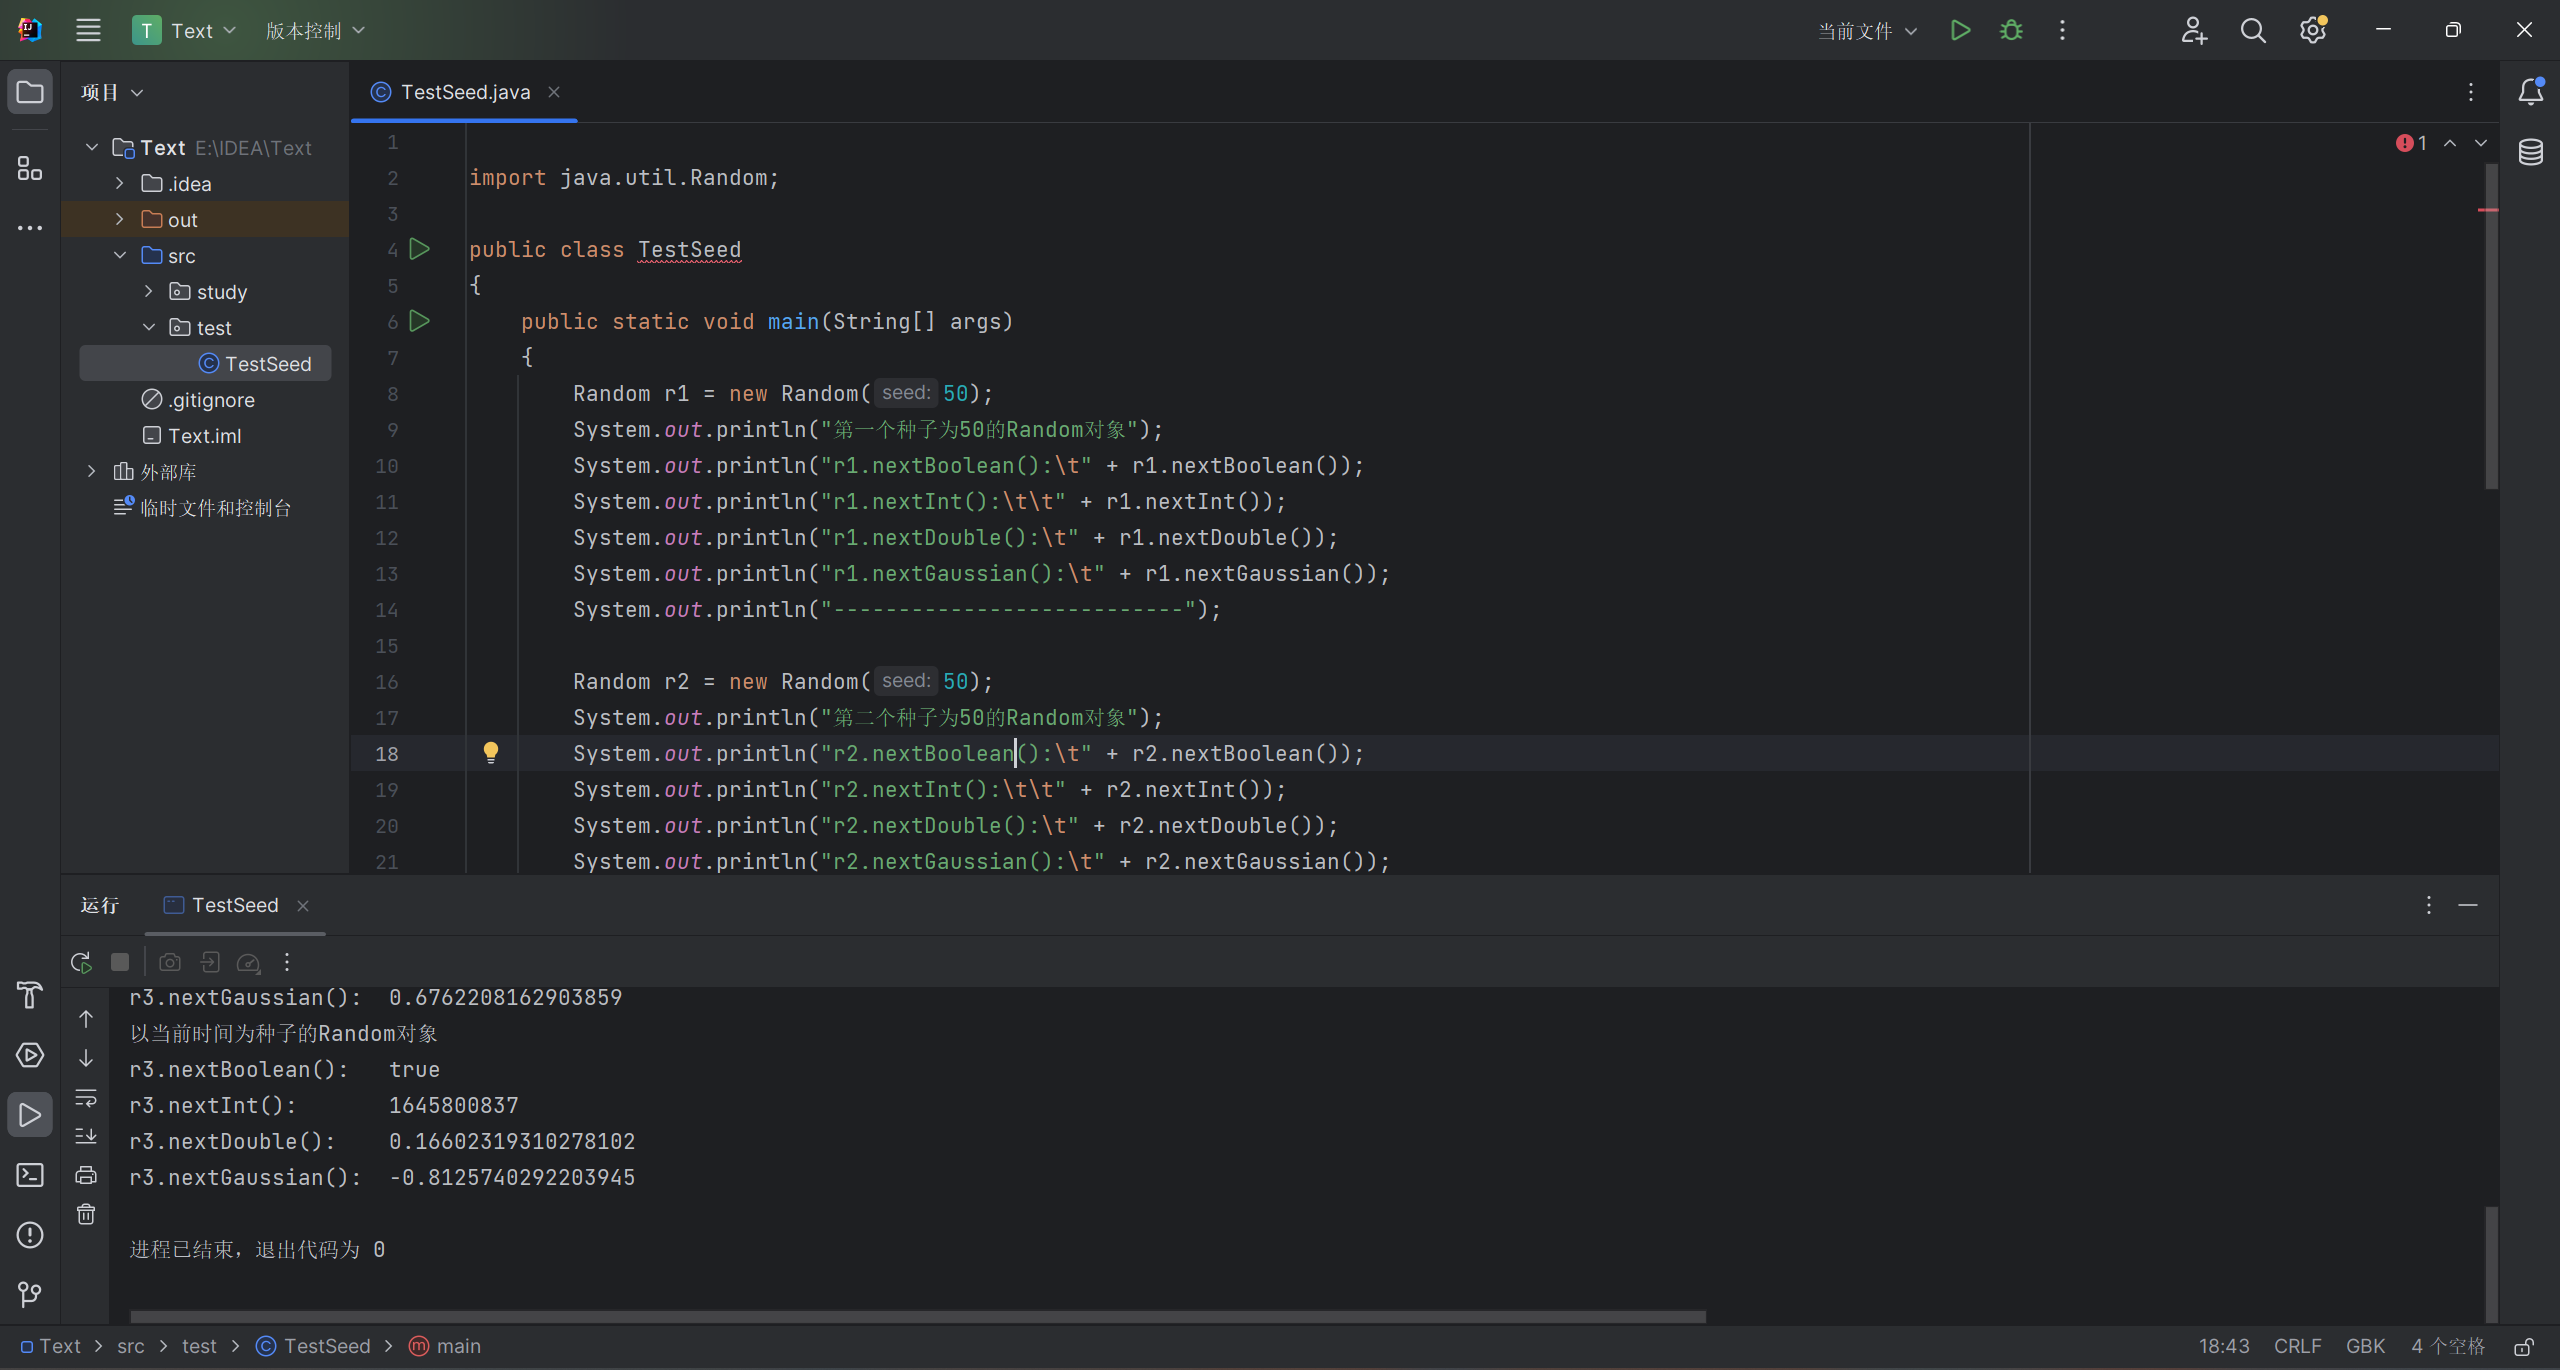
Task: Toggle soft-wrap in the run console
Action: click(x=86, y=1098)
